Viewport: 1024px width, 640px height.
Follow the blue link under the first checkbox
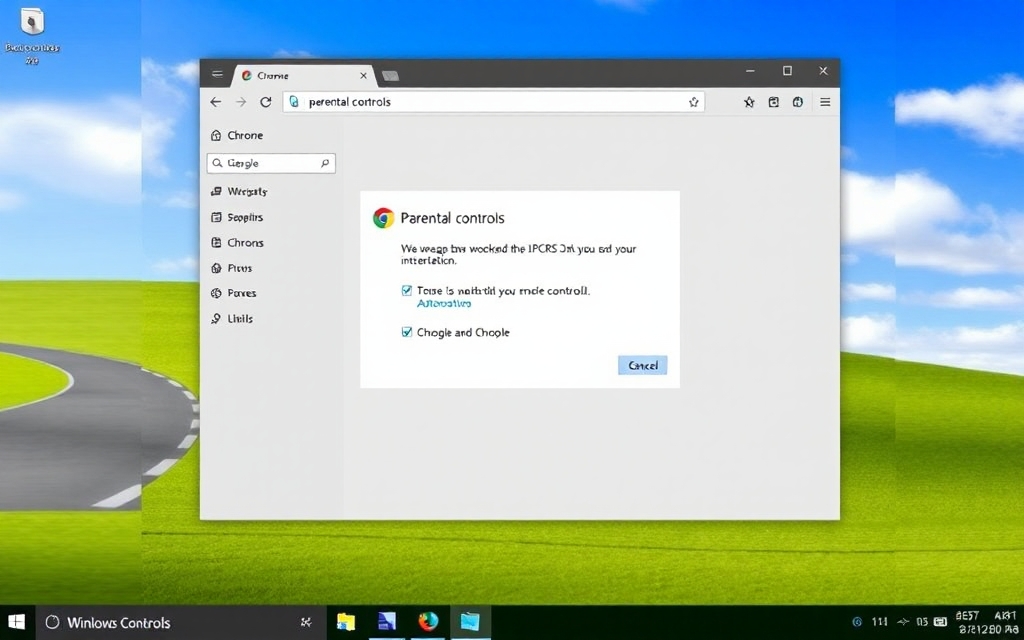click(x=444, y=304)
